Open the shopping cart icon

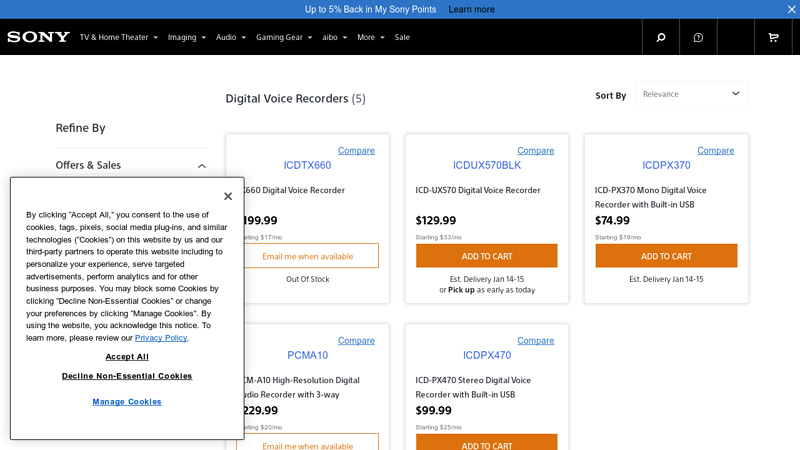click(x=773, y=37)
